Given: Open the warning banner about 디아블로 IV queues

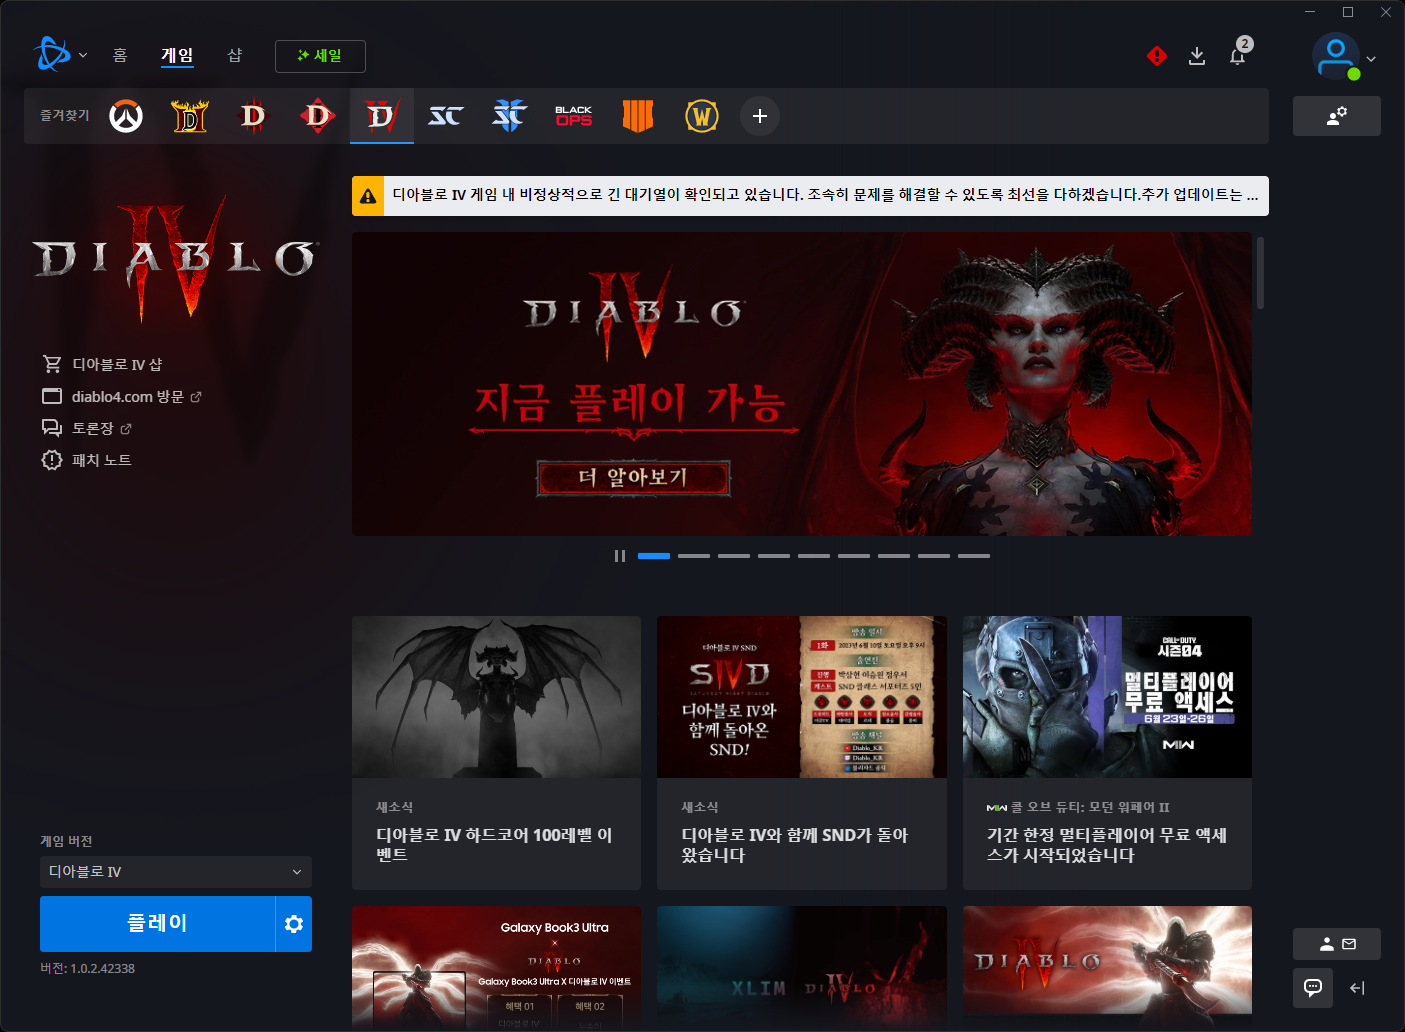Looking at the screenshot, I should pos(810,196).
